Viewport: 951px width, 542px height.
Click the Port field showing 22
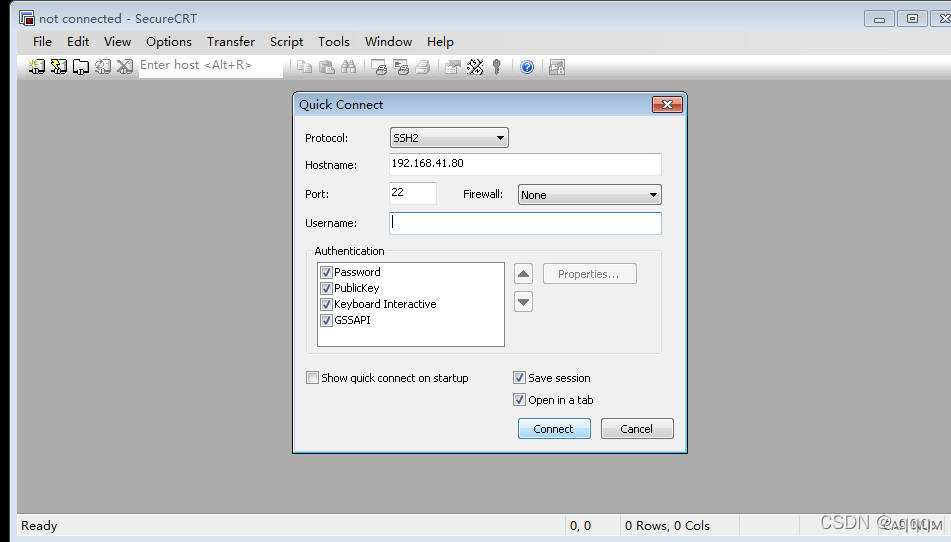tap(412, 193)
